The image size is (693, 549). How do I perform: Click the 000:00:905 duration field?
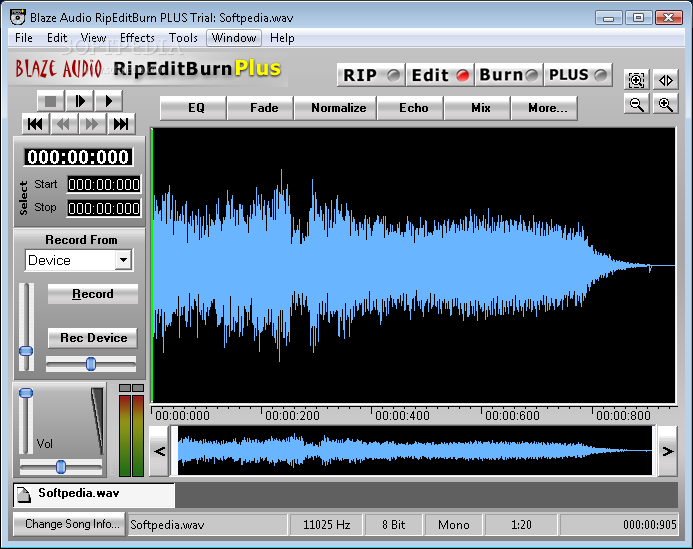(x=619, y=525)
